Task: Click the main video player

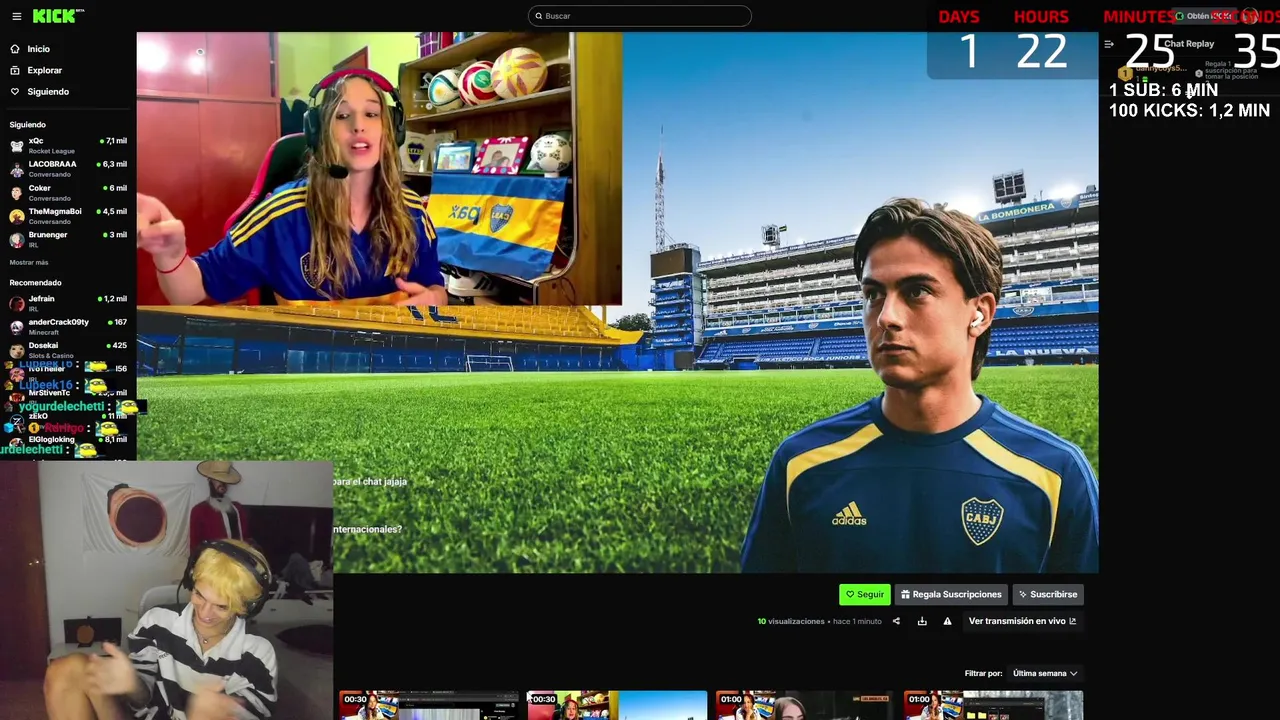Action: 617,302
